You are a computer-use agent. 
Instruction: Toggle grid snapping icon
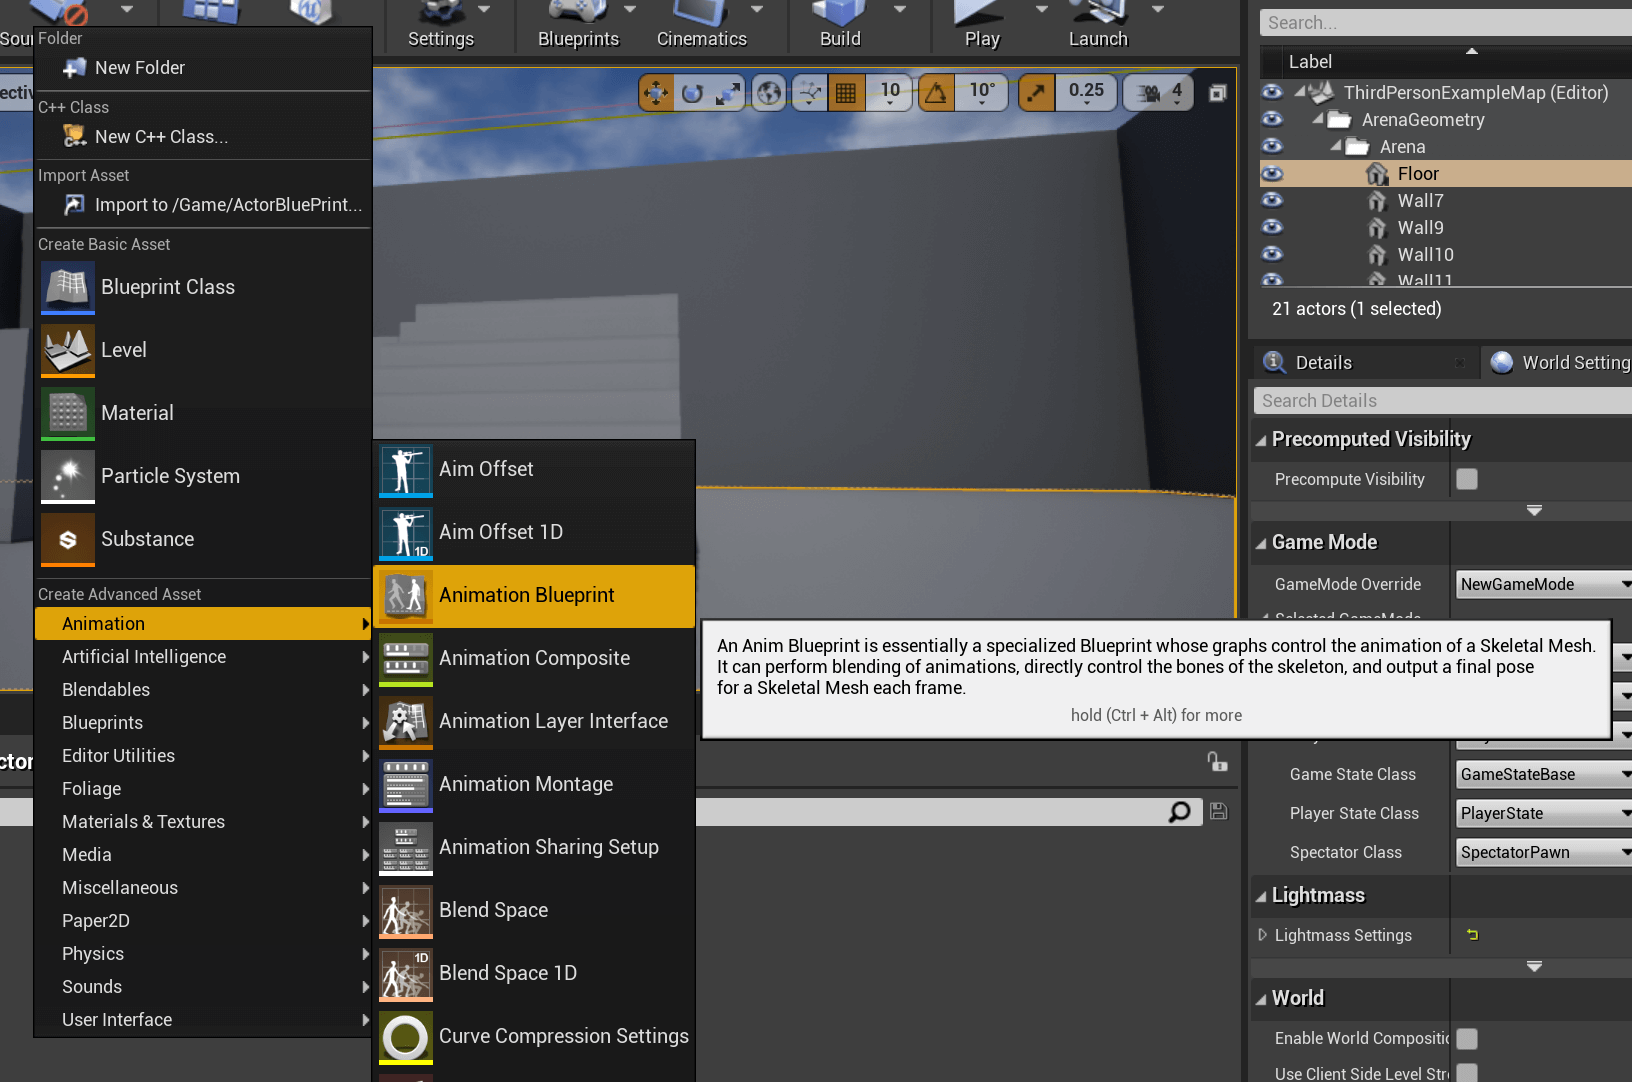pyautogui.click(x=846, y=93)
